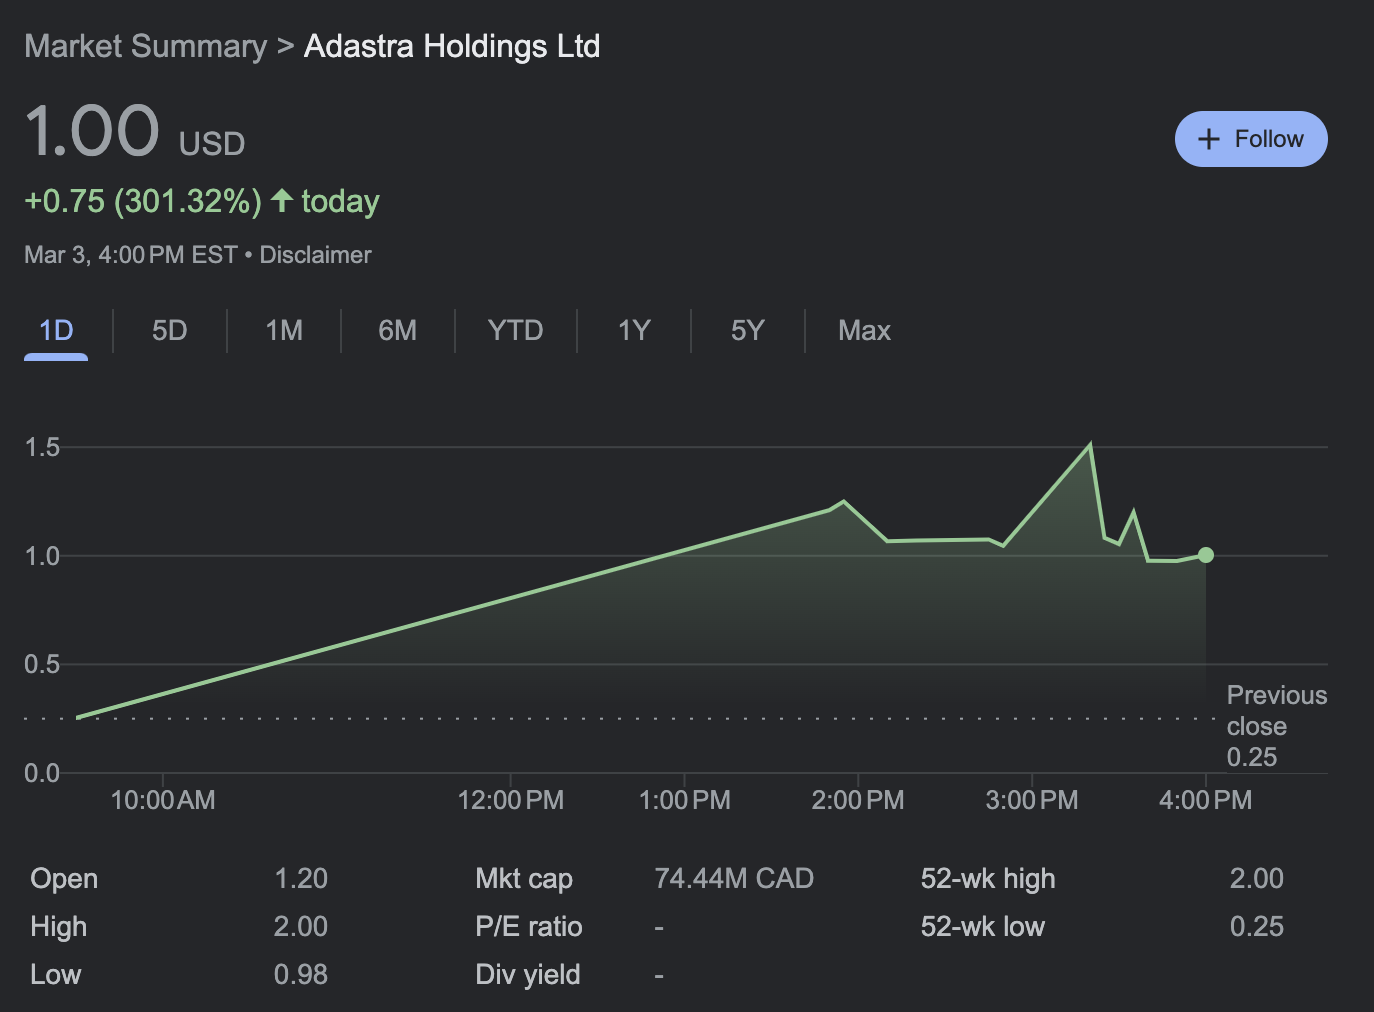Select the YTD tab

515,331
